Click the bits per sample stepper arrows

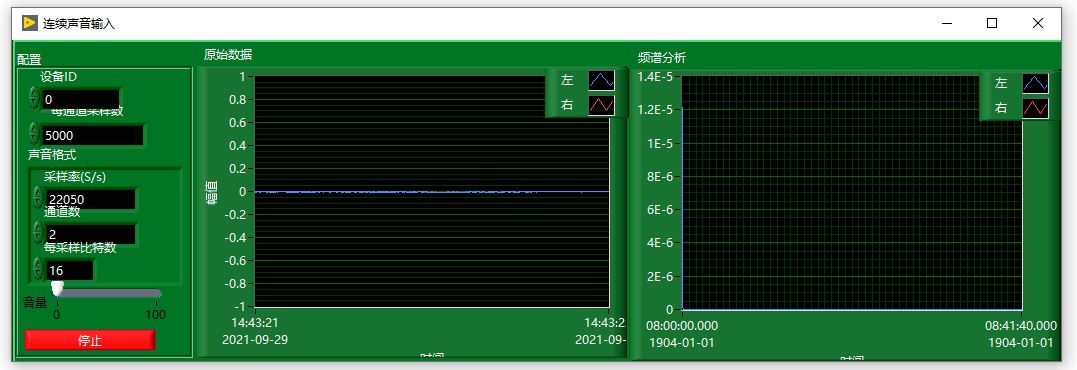[x=38, y=268]
